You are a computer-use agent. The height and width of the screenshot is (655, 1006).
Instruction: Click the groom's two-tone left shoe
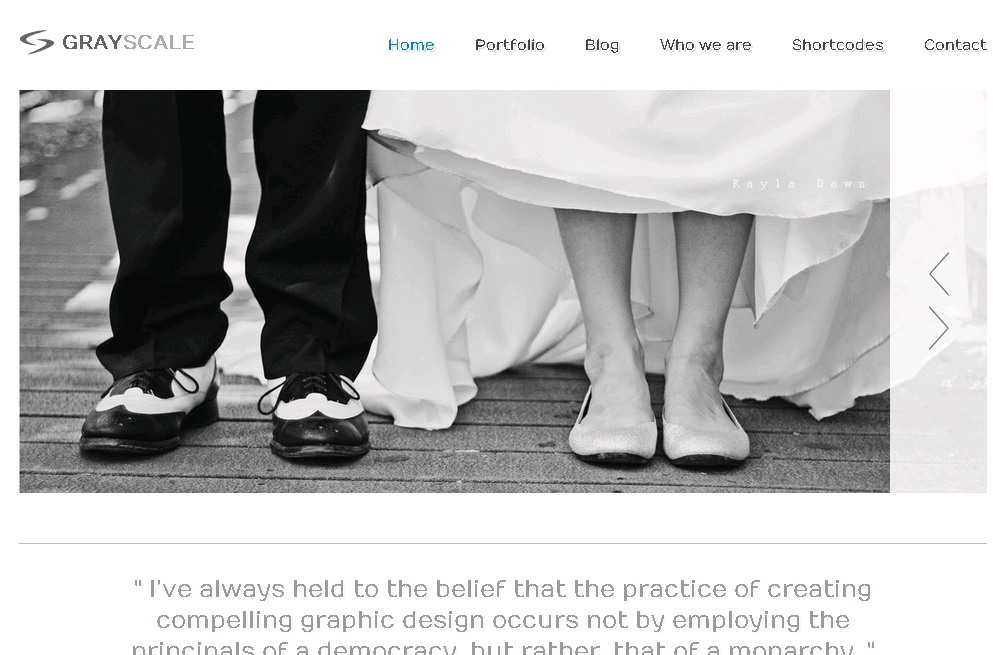click(151, 407)
